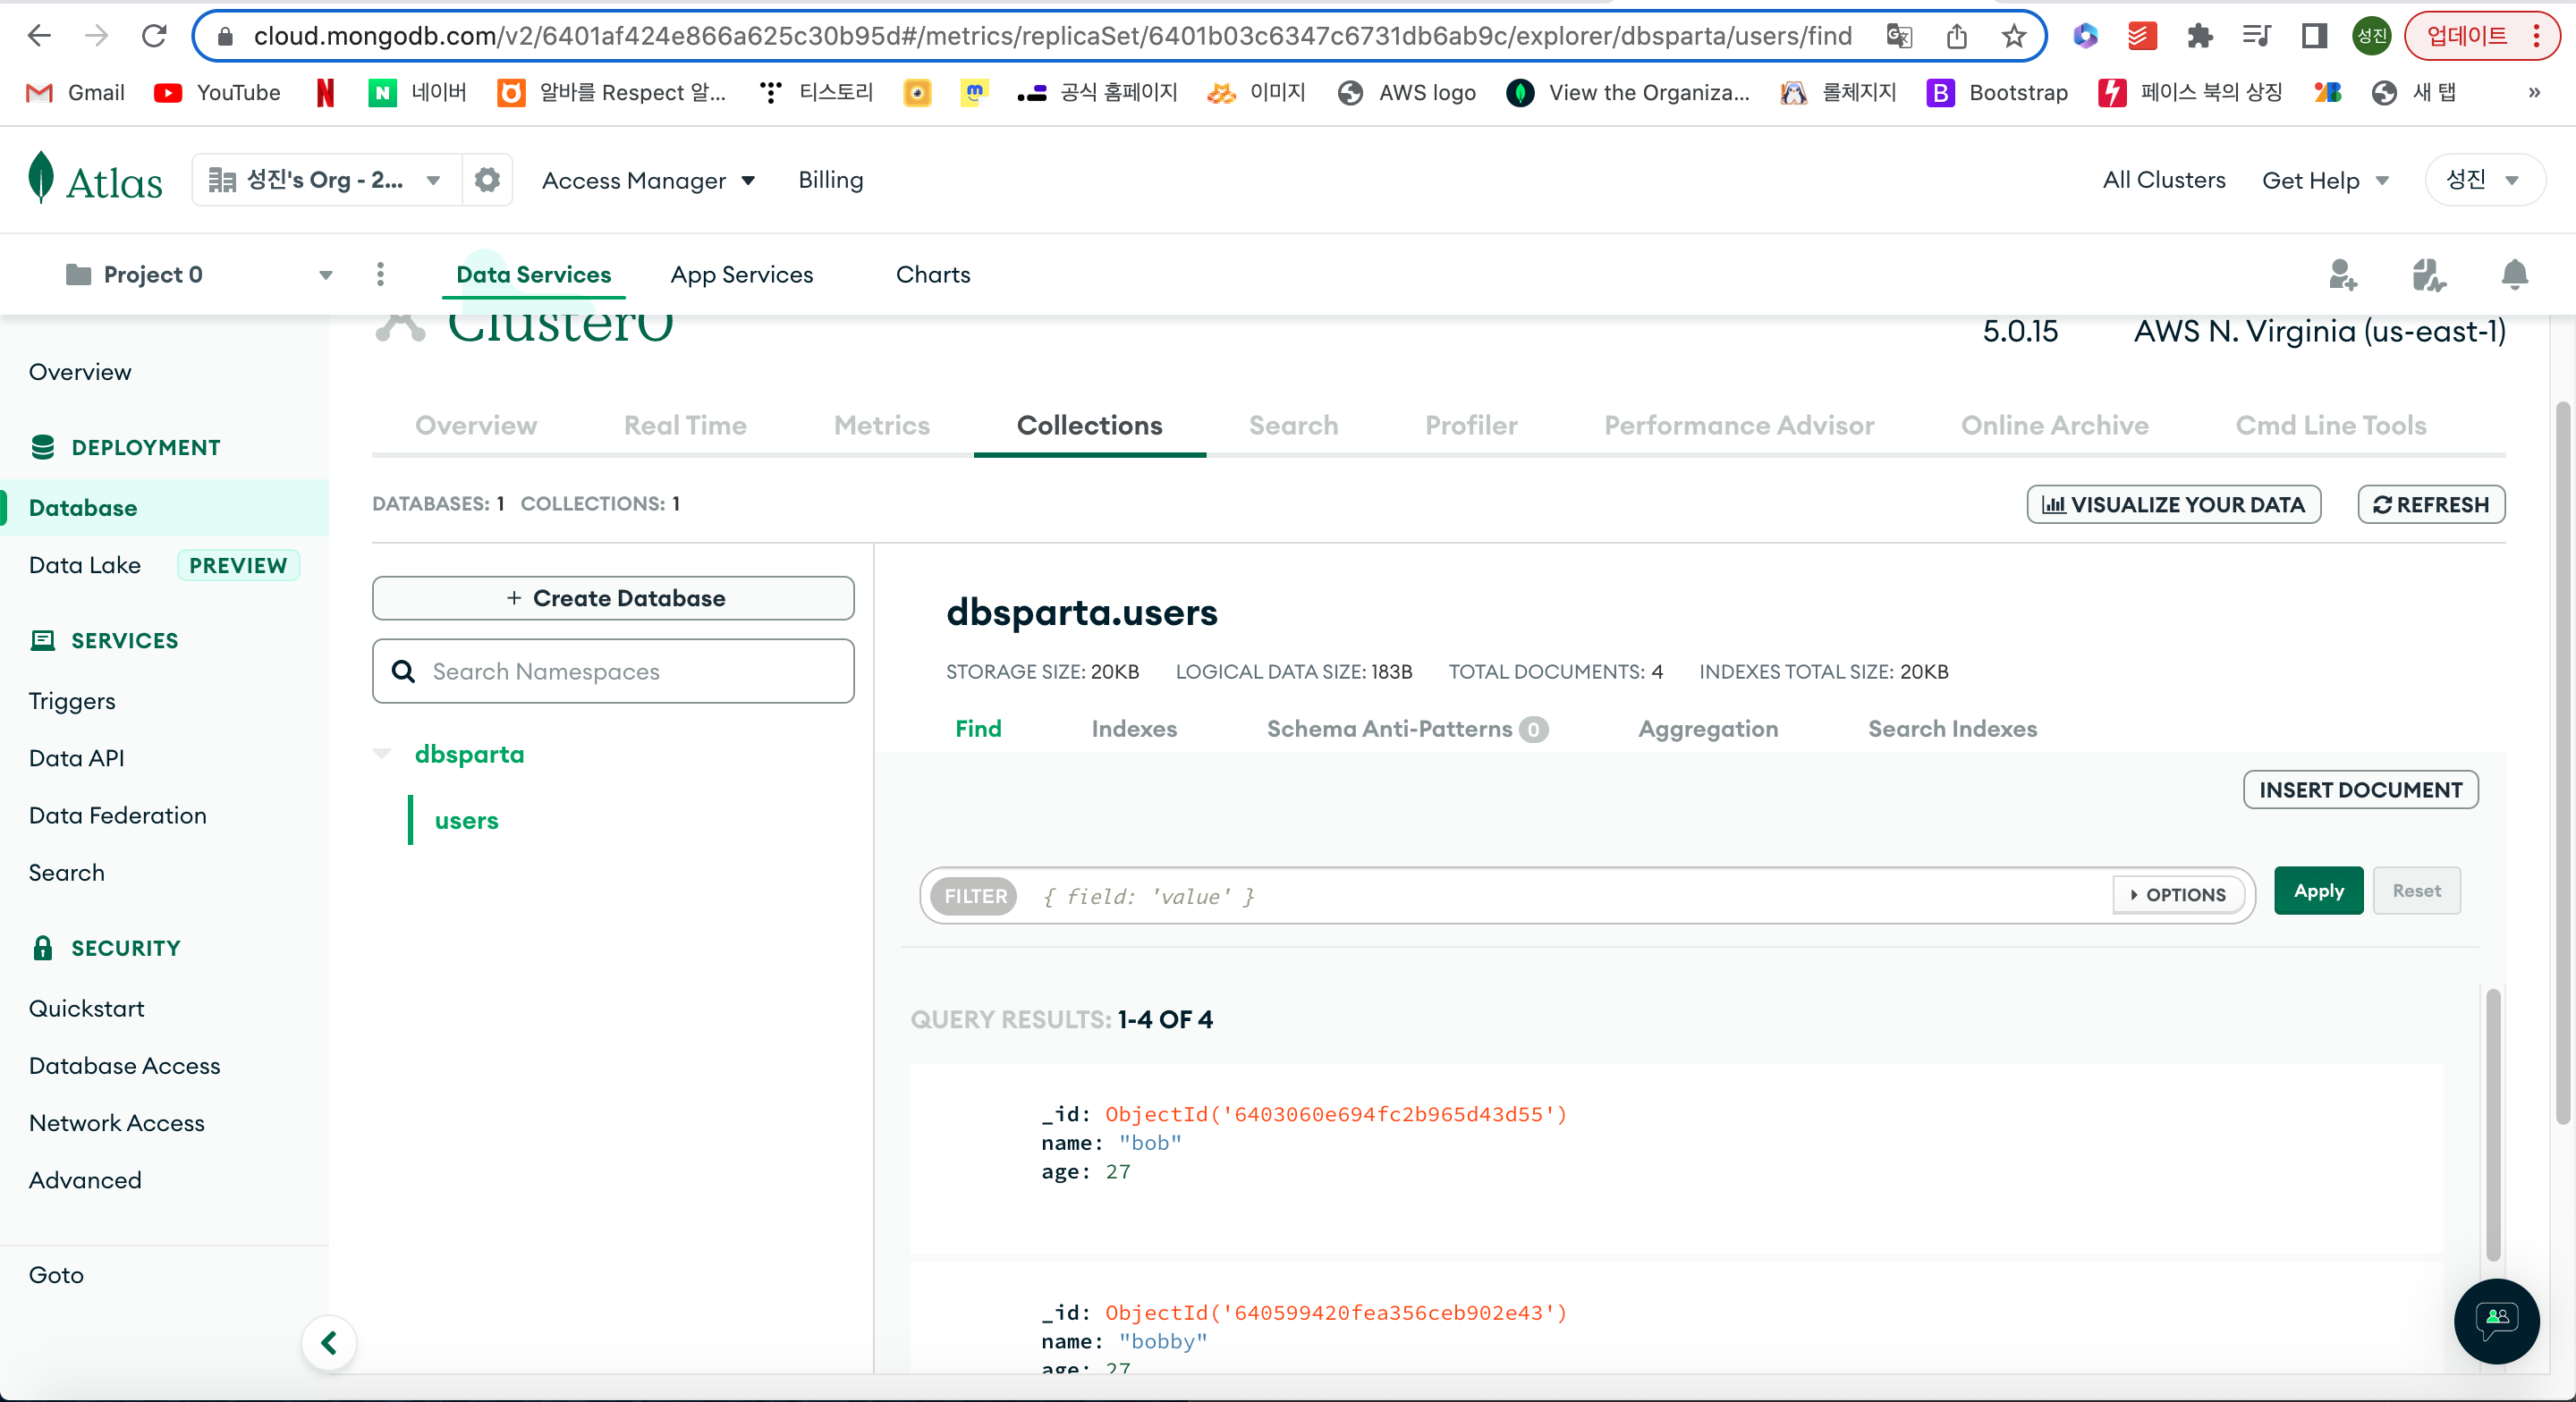Open the 성진's Org organization dropdown
The width and height of the screenshot is (2576, 1402).
326,179
